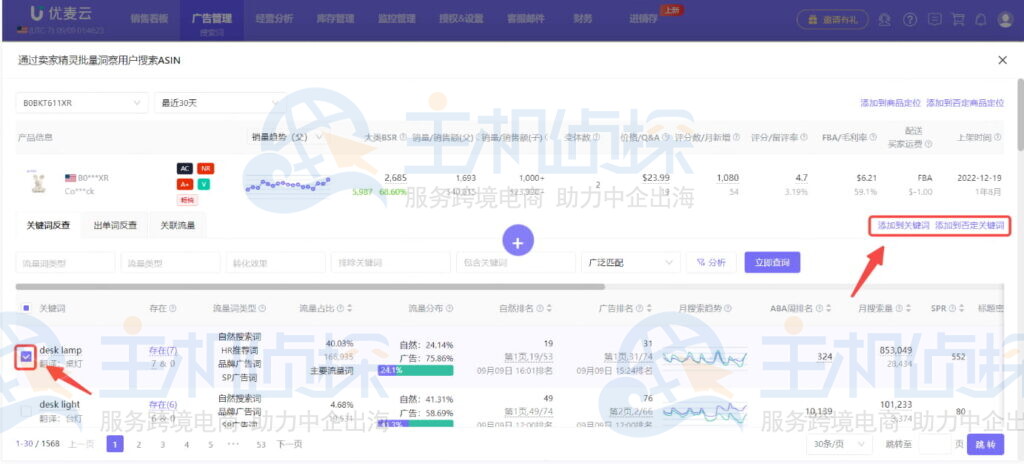Open the help question mark icon
1024x464 pixels.
tap(910, 20)
